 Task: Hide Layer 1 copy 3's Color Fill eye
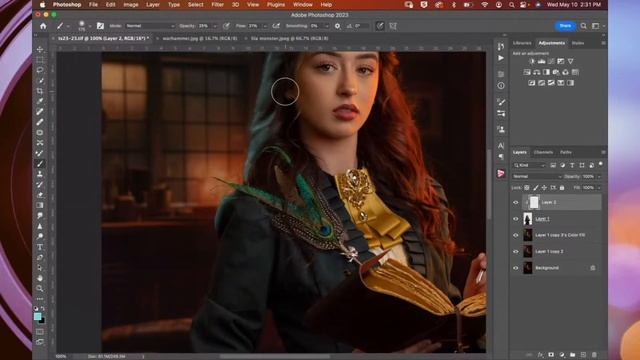click(x=516, y=235)
